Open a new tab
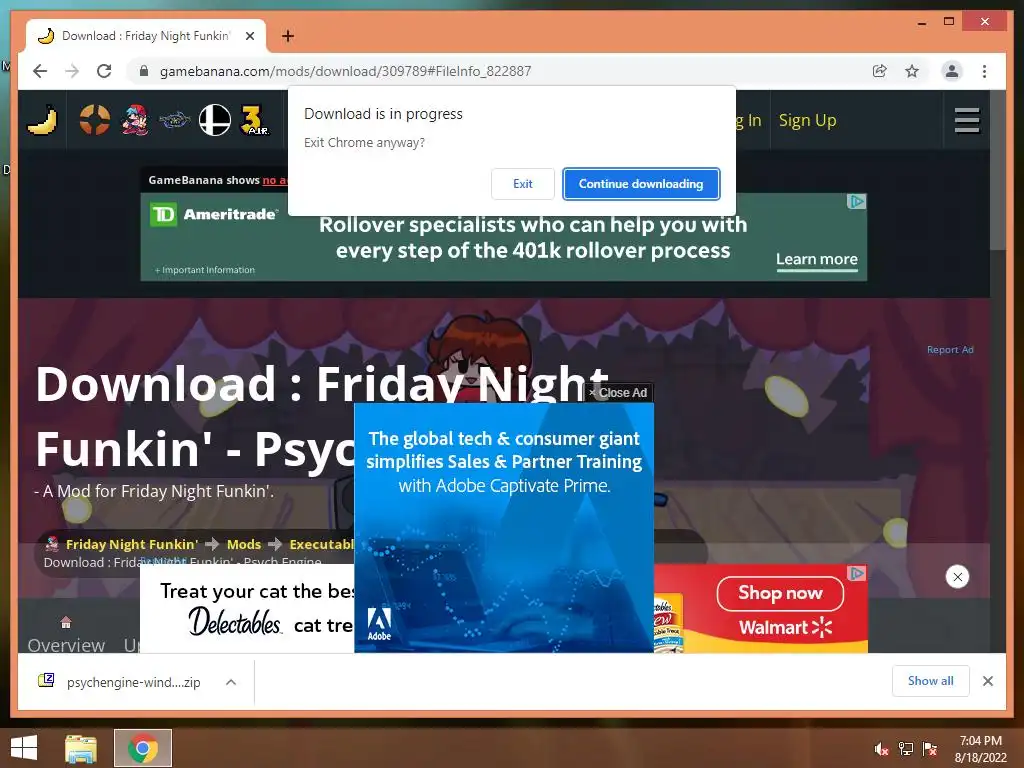The width and height of the screenshot is (1024, 768). tap(288, 36)
